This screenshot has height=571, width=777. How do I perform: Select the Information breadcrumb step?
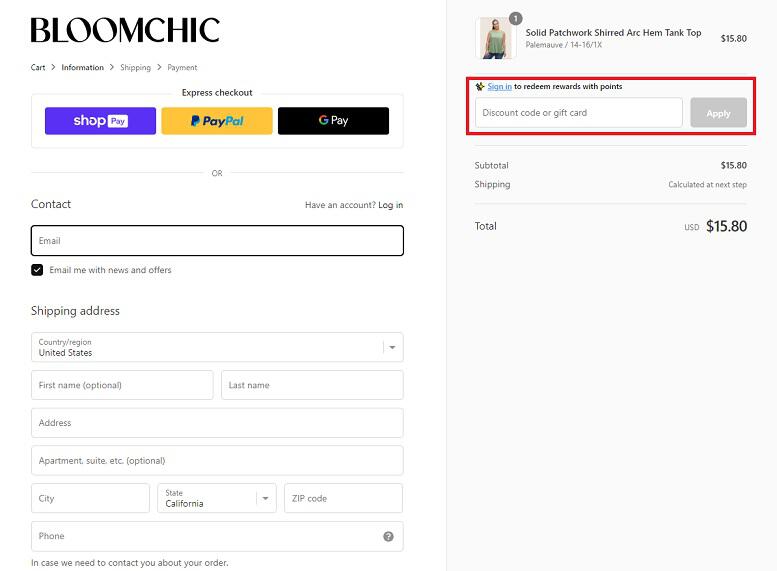click(x=82, y=67)
